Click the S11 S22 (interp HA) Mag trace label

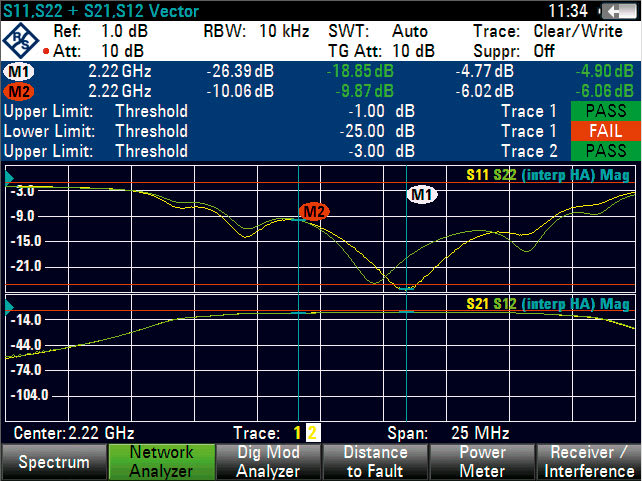[548, 175]
